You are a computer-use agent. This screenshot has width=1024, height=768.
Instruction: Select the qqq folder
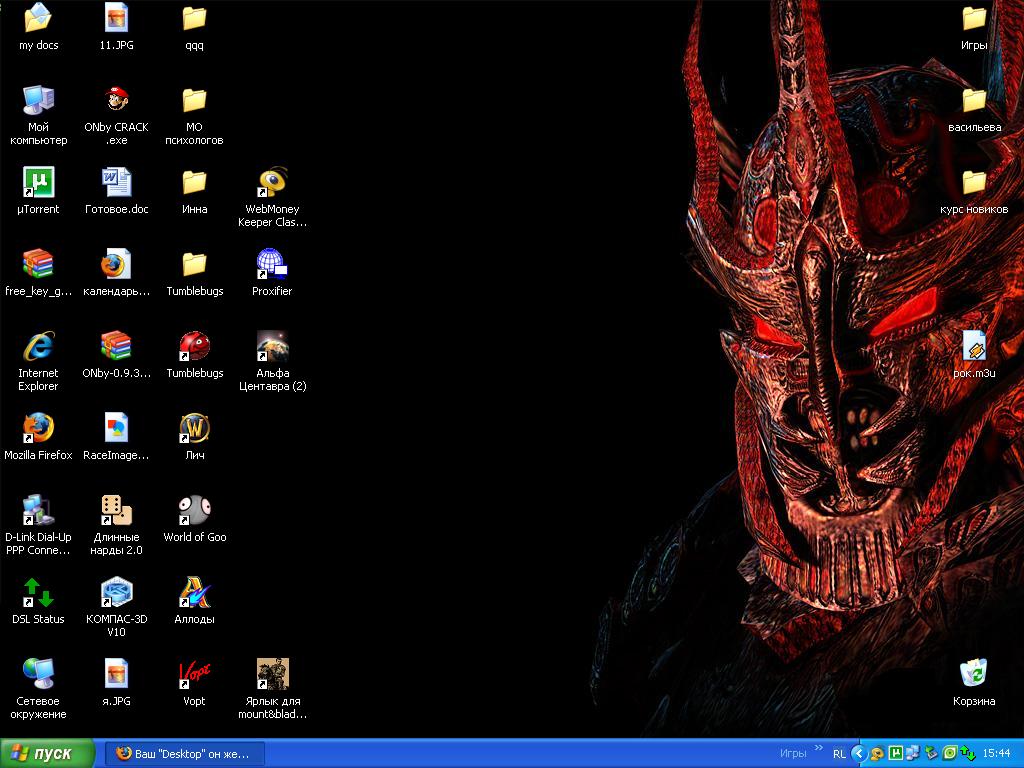(194, 18)
